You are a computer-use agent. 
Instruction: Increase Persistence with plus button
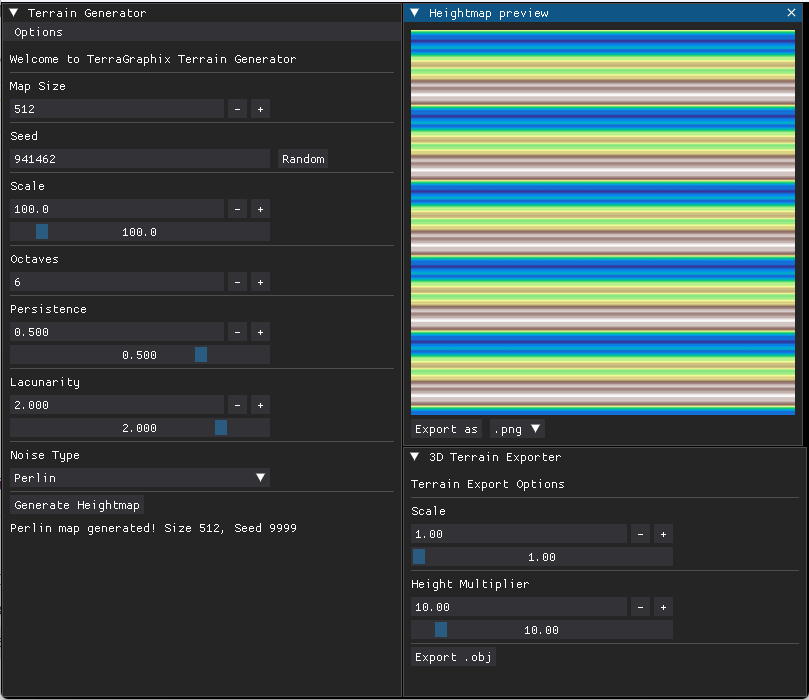pyautogui.click(x=261, y=332)
